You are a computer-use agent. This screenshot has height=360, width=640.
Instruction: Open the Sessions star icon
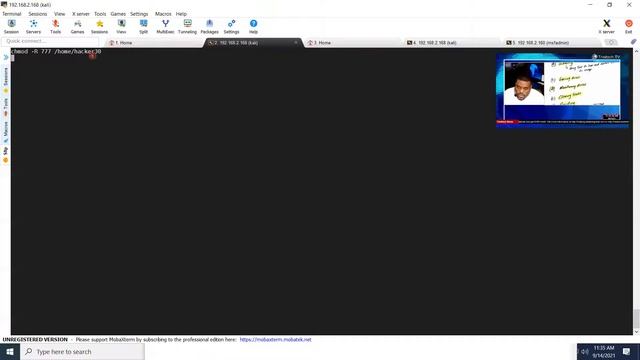pyautogui.click(x=99, y=26)
